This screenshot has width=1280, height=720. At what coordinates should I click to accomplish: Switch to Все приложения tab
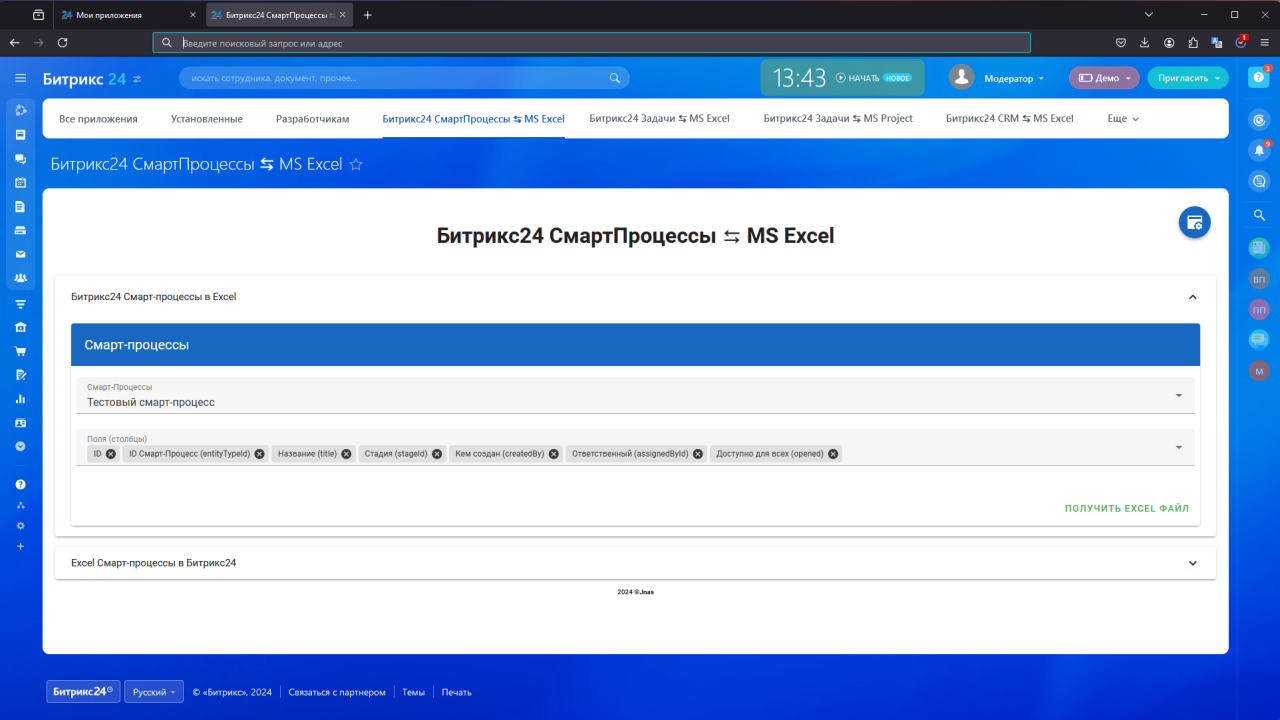pos(98,119)
